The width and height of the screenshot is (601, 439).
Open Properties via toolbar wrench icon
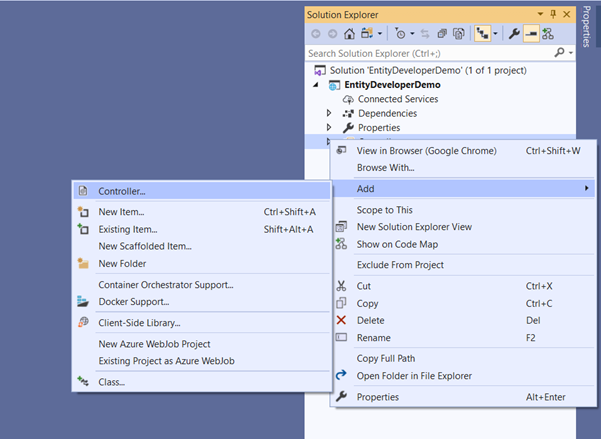[514, 34]
